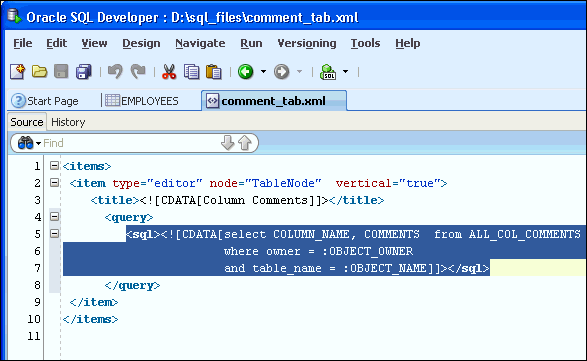The image size is (587, 361).
Task: Open Back button dropdown arrow
Action: coord(264,72)
